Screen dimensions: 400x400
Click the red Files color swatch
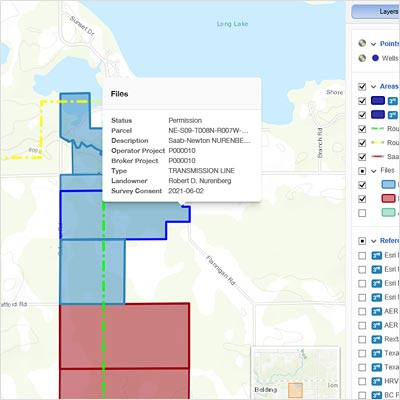point(388,199)
